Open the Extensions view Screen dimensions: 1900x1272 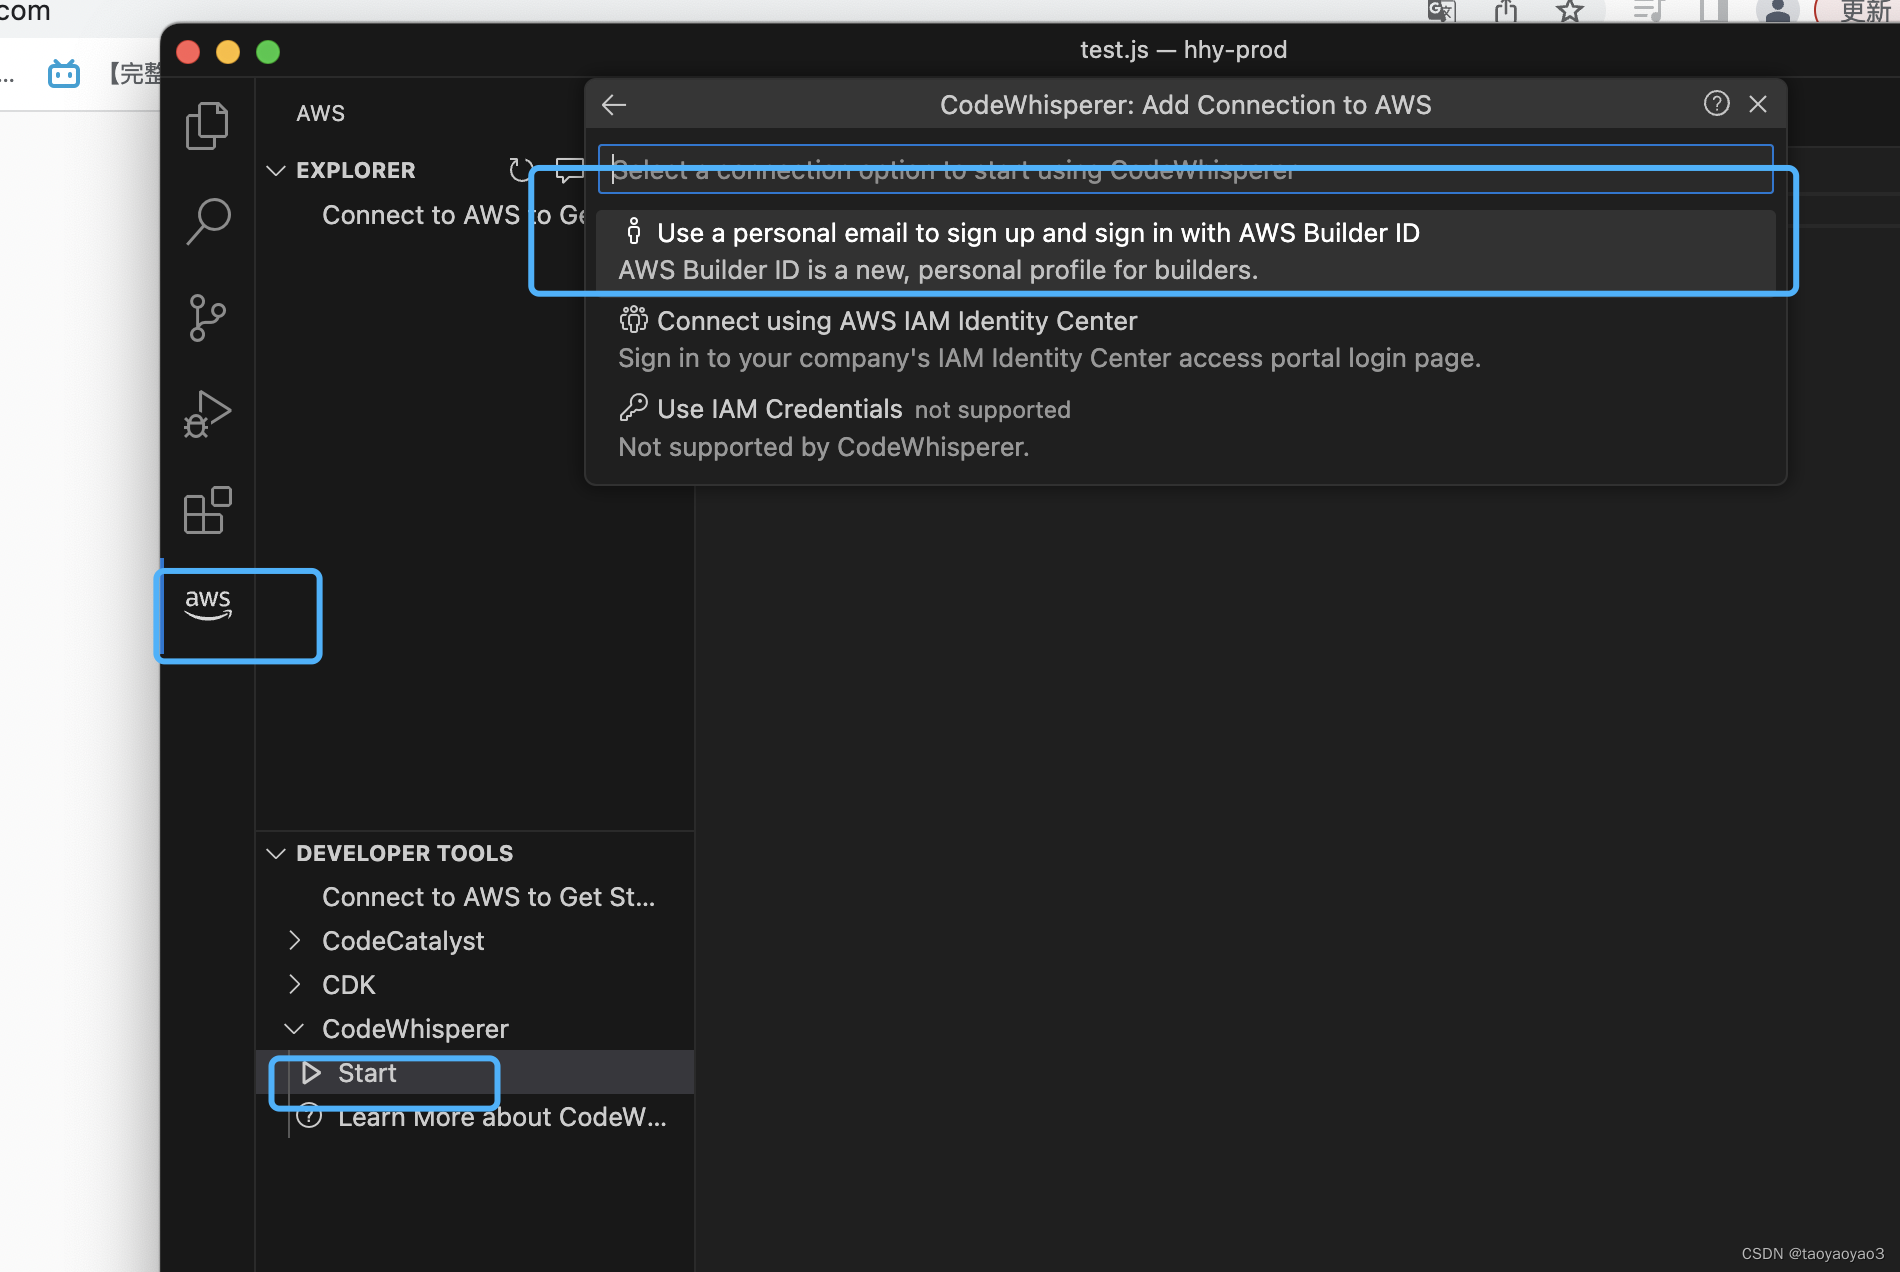click(x=207, y=510)
